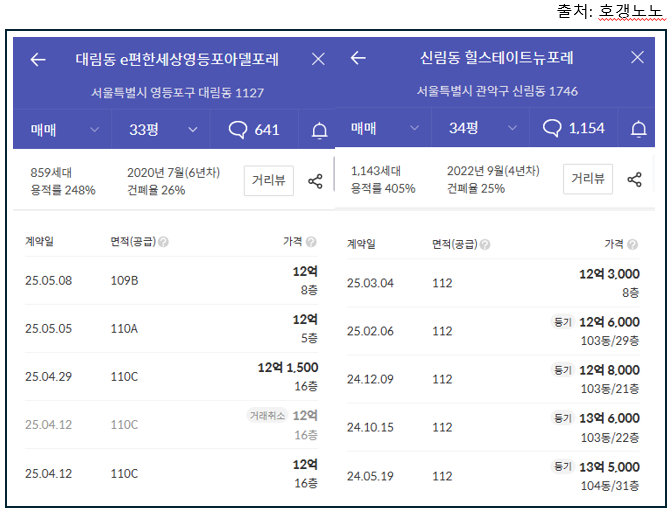Screen dimensions: 672x516
Task: Click help icon next to 가격 in 대림동 table
Action: (x=312, y=242)
